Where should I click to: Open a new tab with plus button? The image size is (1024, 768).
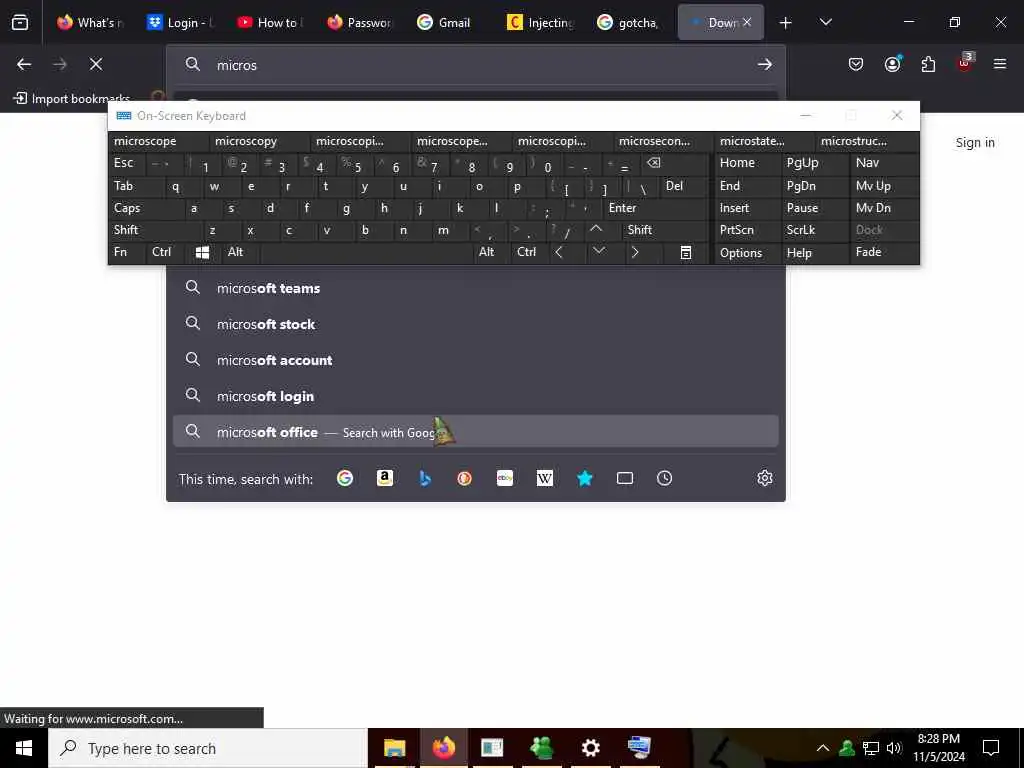(786, 23)
